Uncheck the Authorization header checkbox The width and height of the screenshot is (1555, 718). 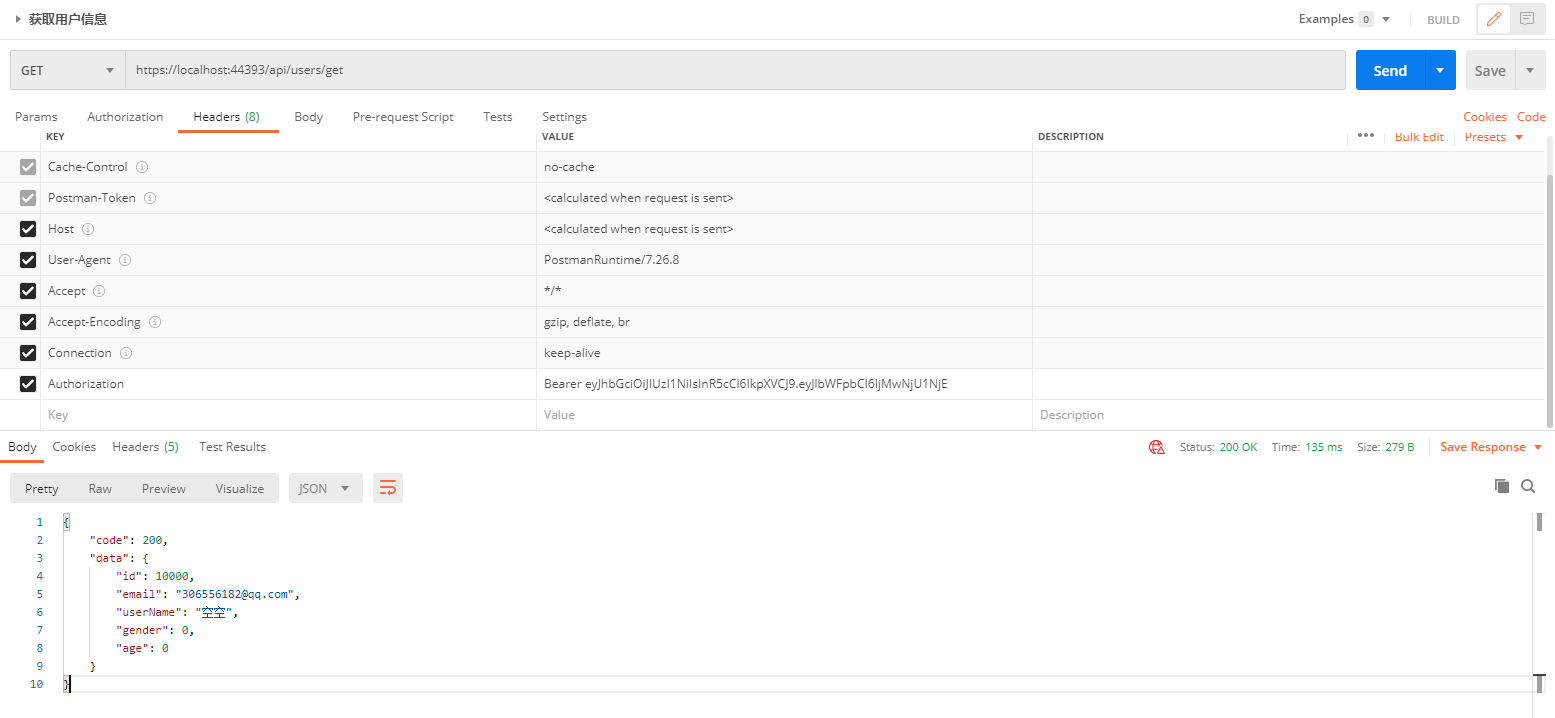(x=28, y=384)
